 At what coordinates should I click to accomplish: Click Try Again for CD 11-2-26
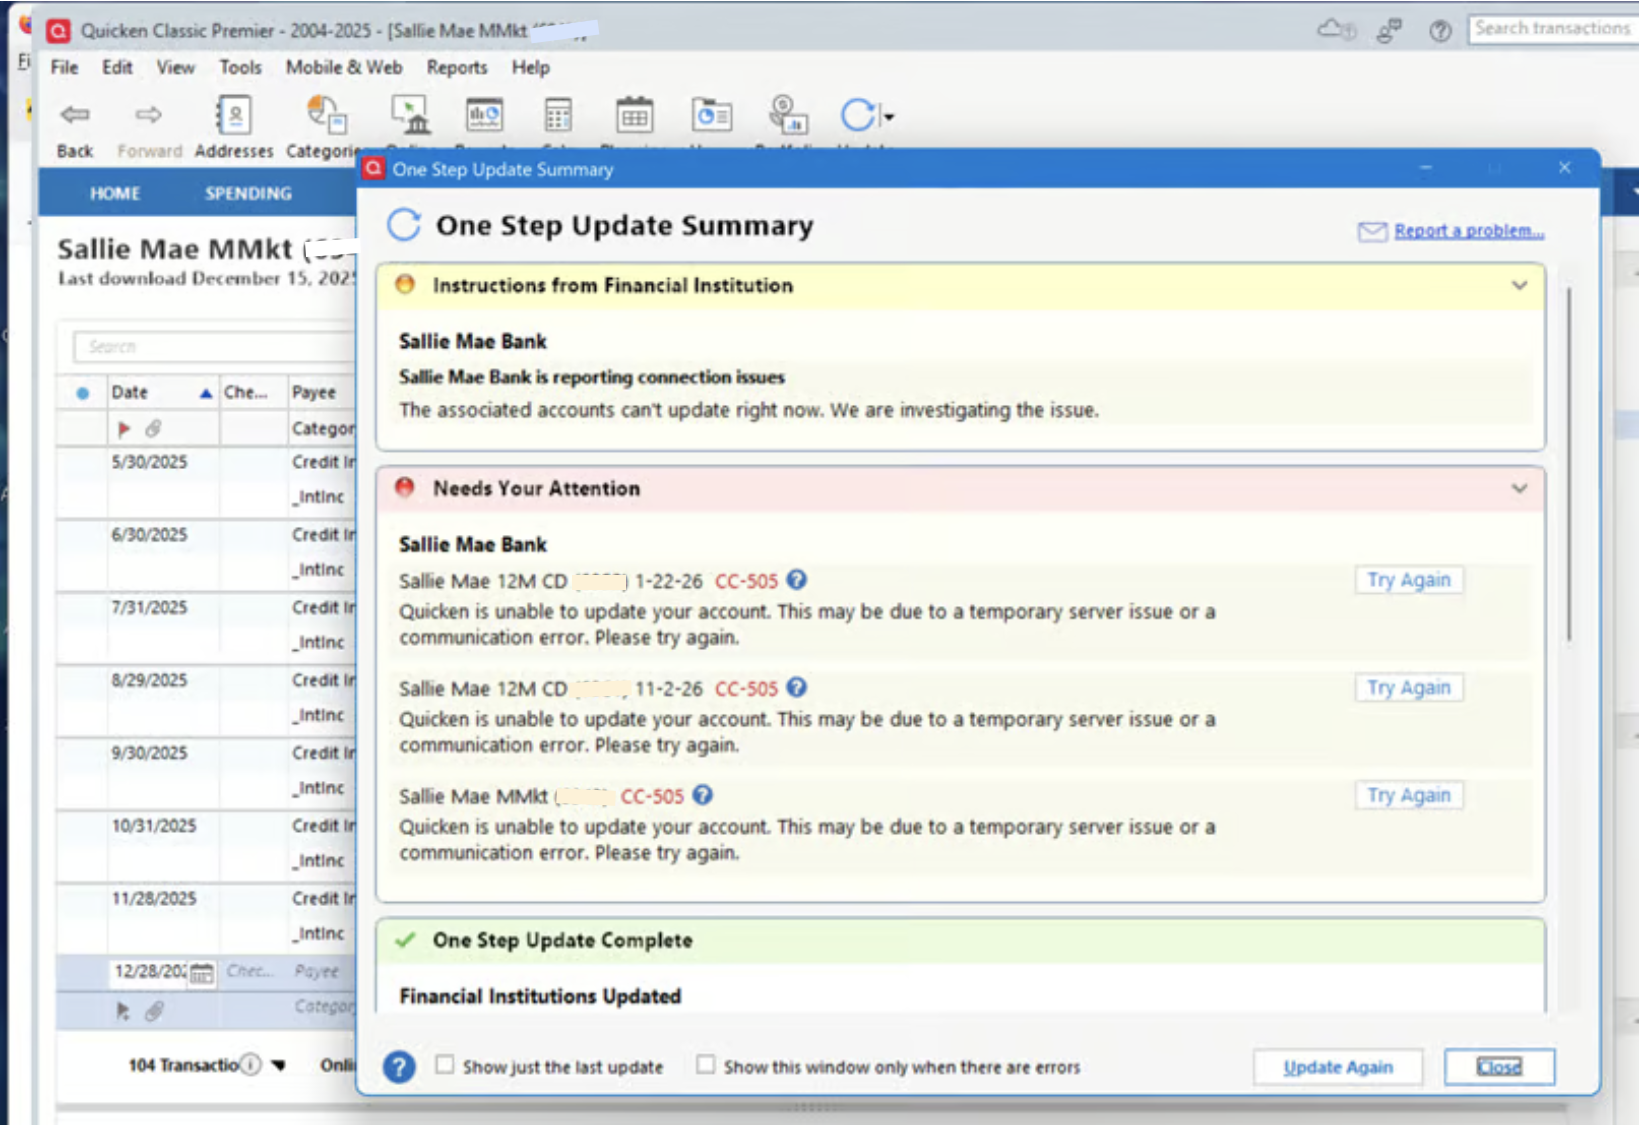click(x=1409, y=689)
